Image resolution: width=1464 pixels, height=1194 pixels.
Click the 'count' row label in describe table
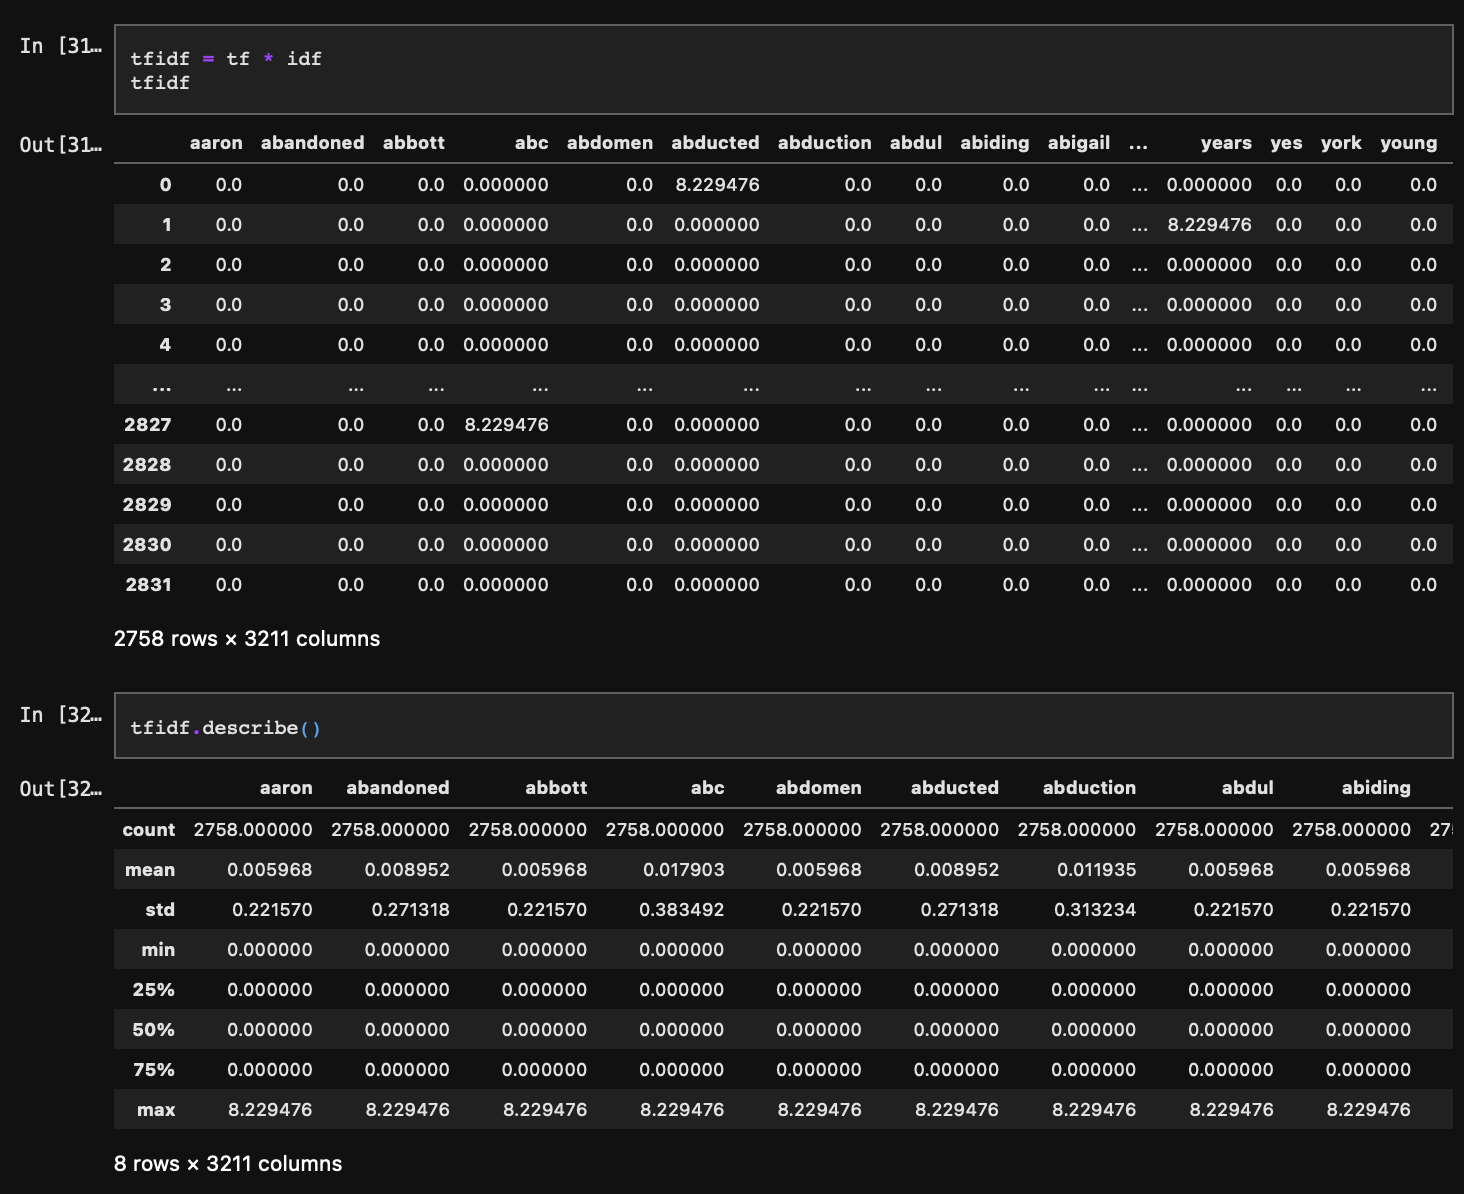point(149,830)
